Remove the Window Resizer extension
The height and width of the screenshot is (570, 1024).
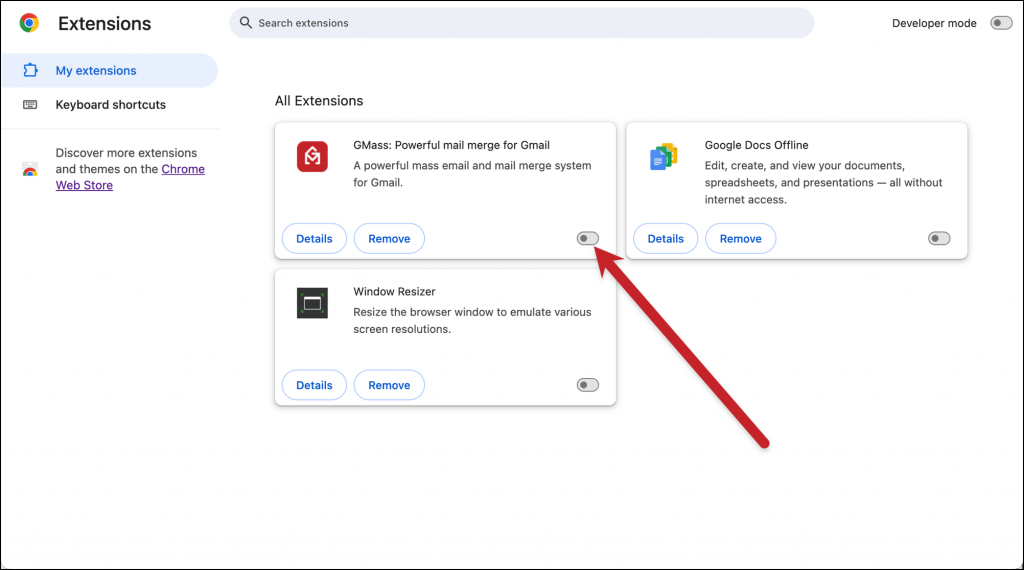(x=389, y=385)
